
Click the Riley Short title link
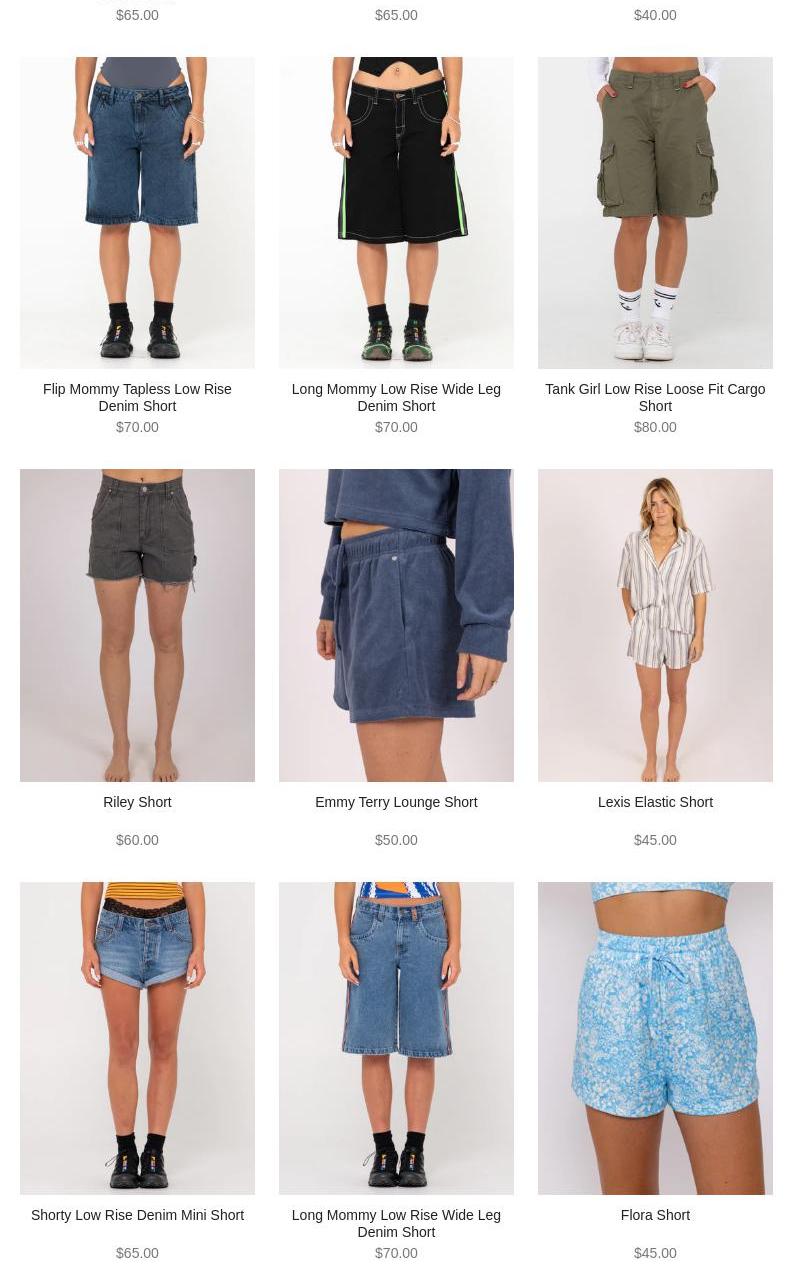(x=137, y=802)
